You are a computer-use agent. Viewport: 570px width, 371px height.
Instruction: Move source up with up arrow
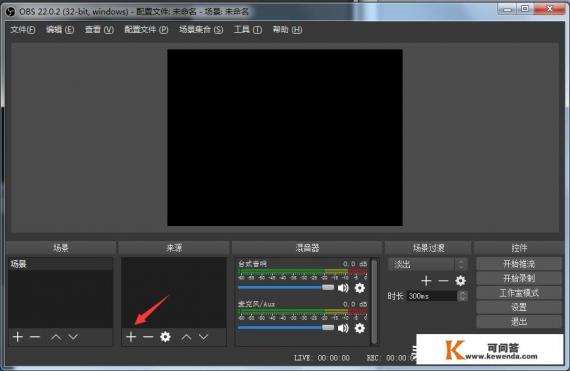186,338
